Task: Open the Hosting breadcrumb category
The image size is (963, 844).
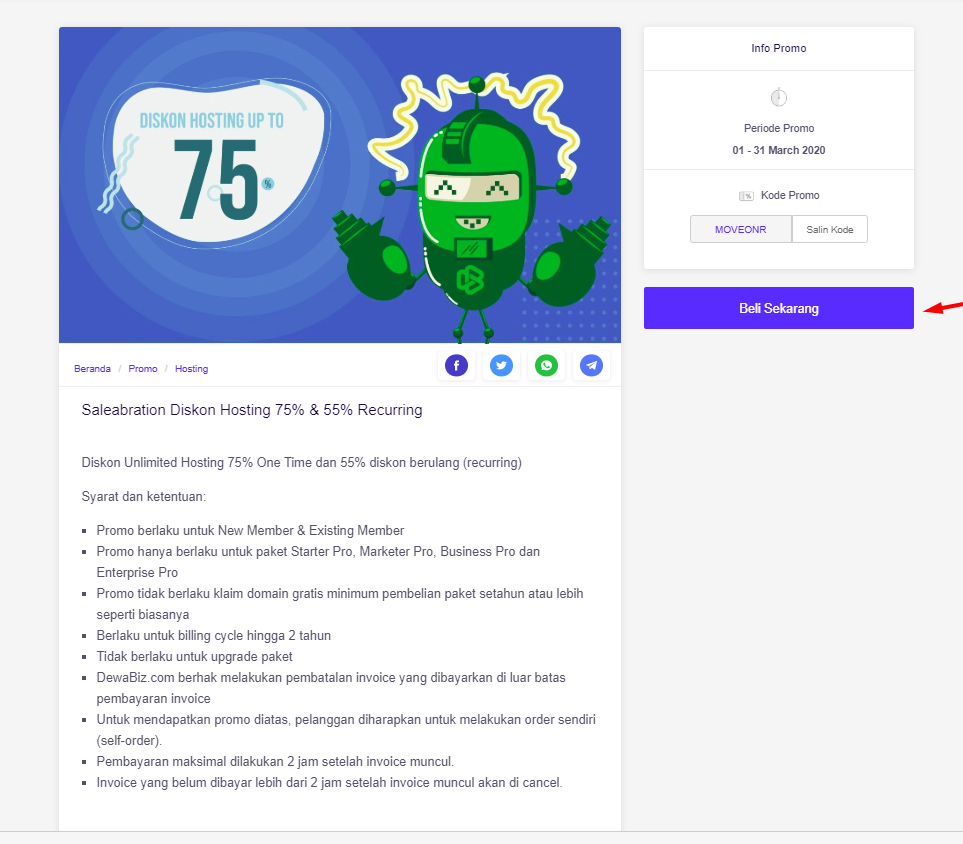Action: click(x=191, y=369)
